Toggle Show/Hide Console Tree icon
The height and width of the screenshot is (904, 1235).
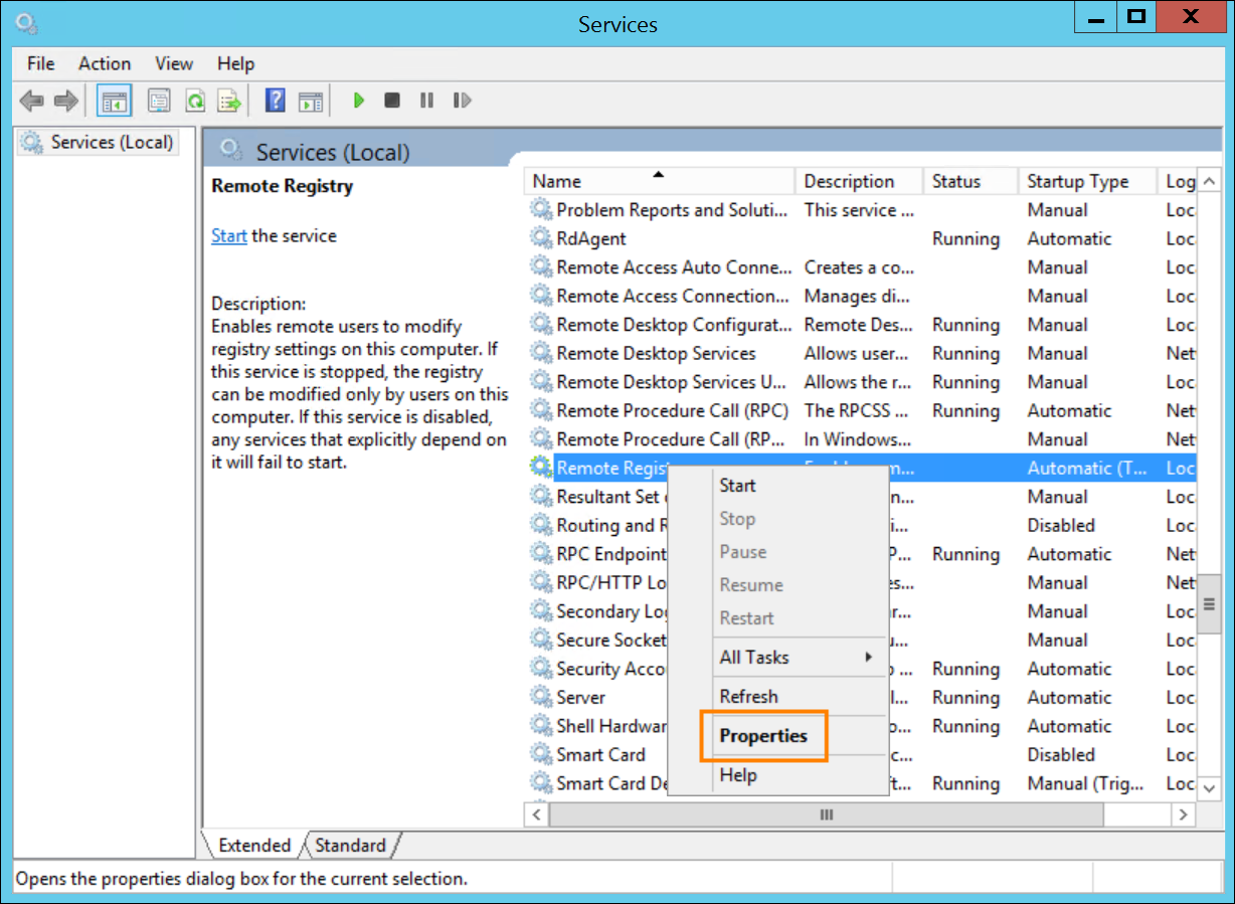pyautogui.click(x=115, y=100)
